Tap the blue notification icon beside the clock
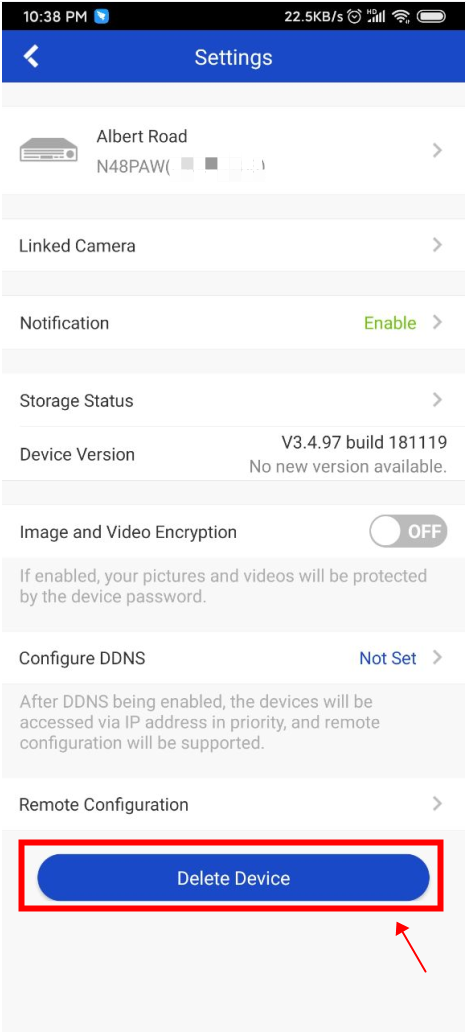The width and height of the screenshot is (466, 1032). [x=101, y=16]
